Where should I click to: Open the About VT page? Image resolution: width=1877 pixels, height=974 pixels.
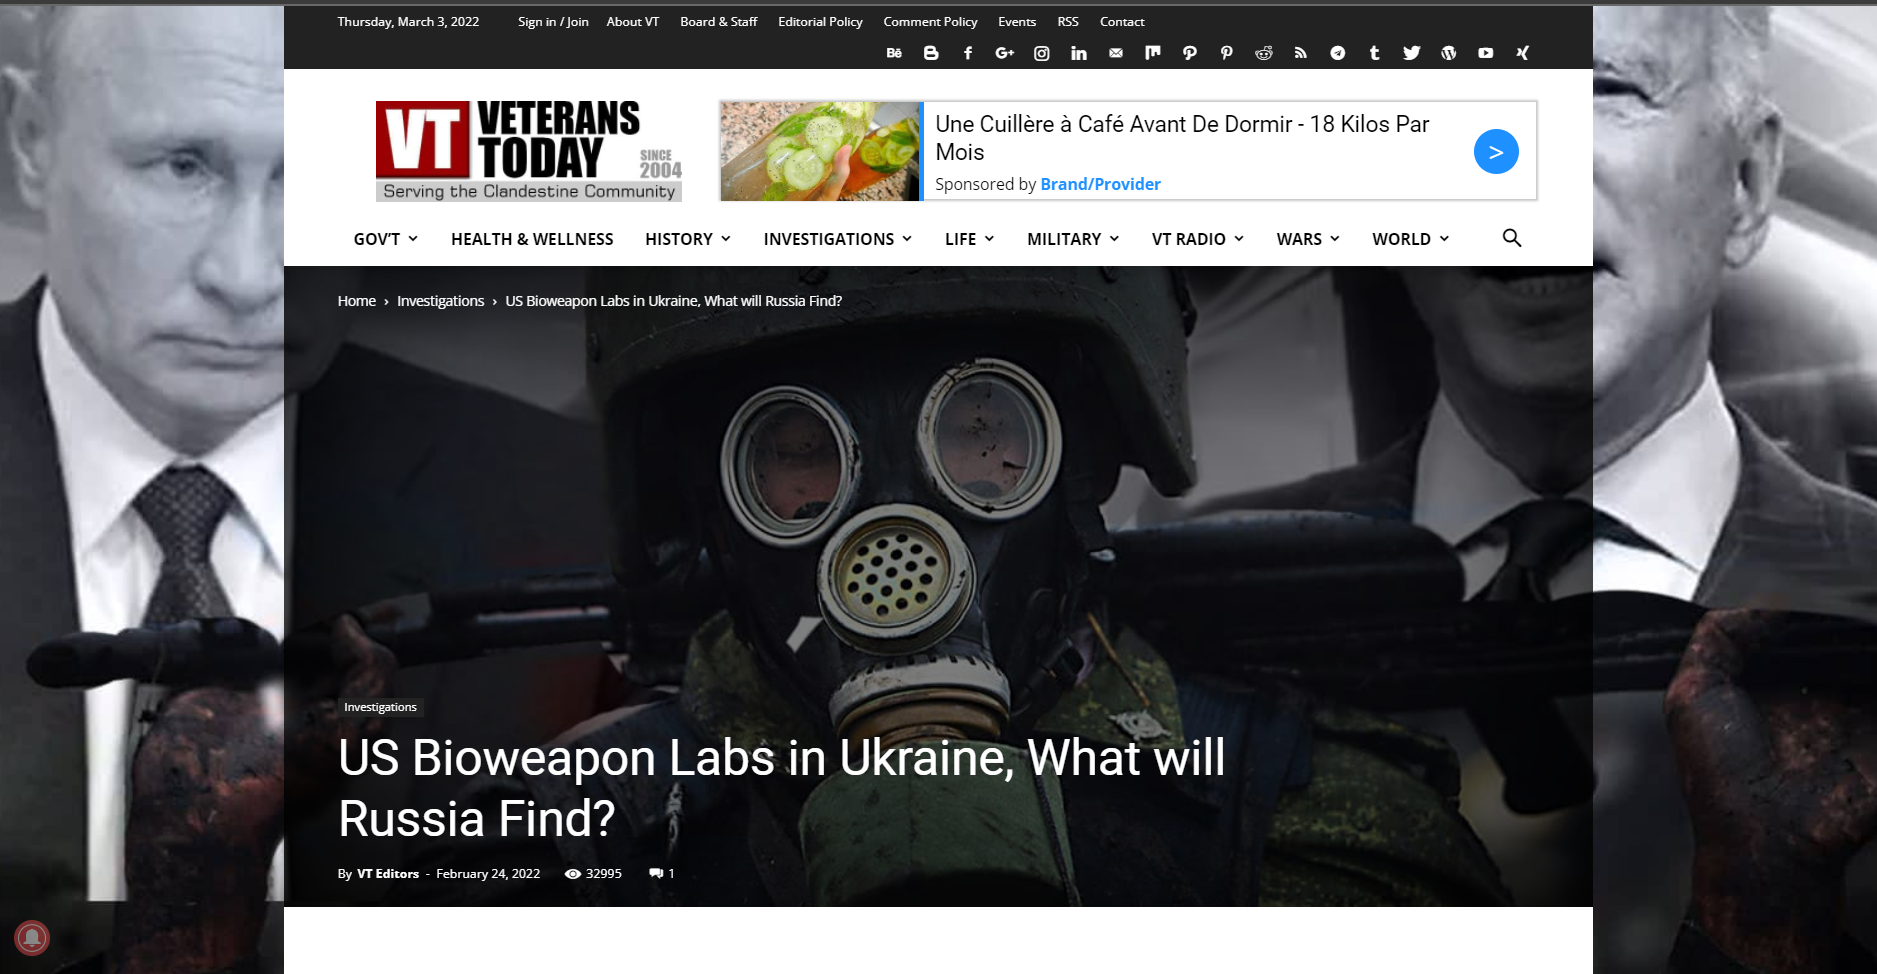pyautogui.click(x=633, y=22)
